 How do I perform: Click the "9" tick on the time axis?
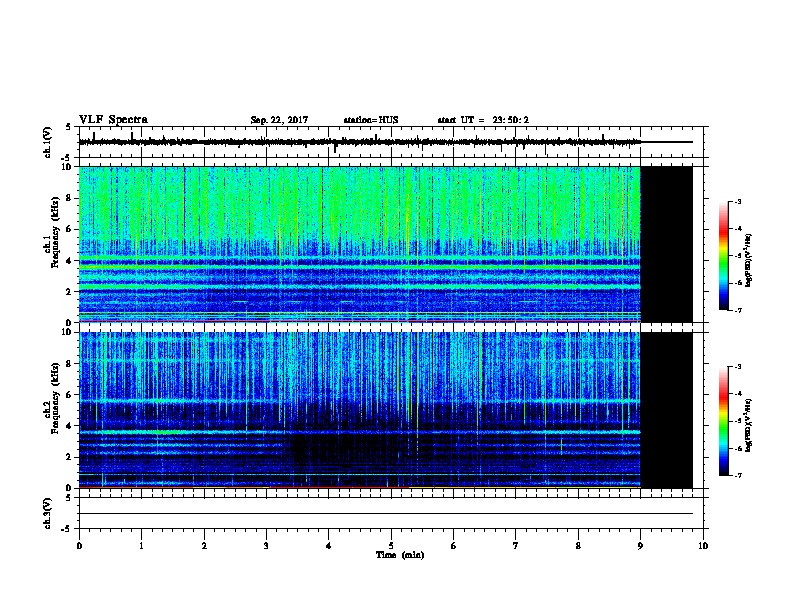tap(640, 546)
